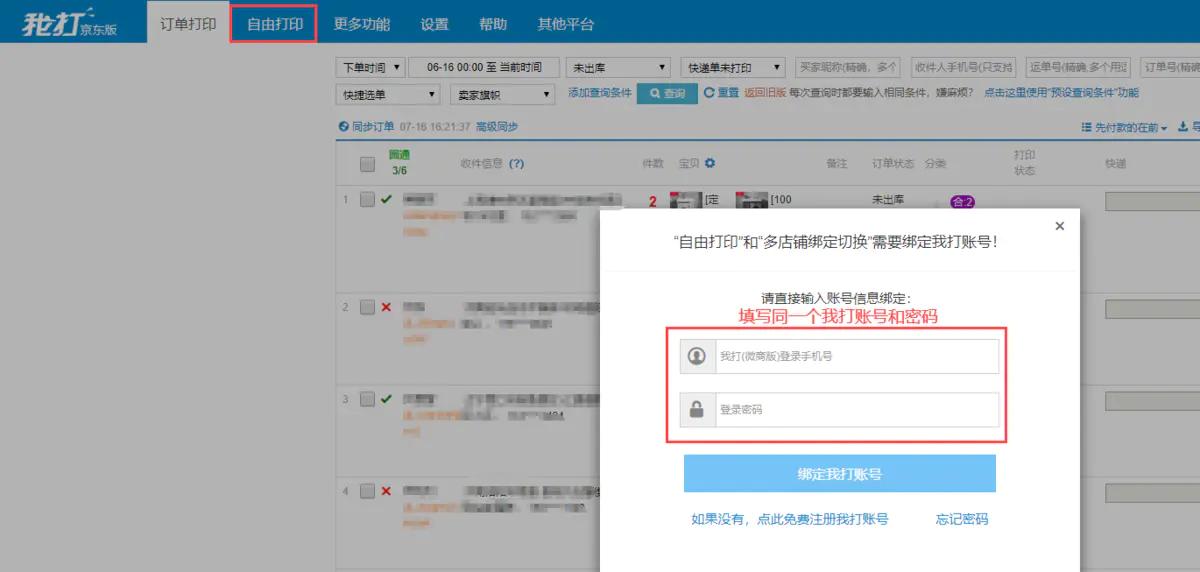Click 如果没有，点此免费注册我打账号 link

tap(790, 519)
